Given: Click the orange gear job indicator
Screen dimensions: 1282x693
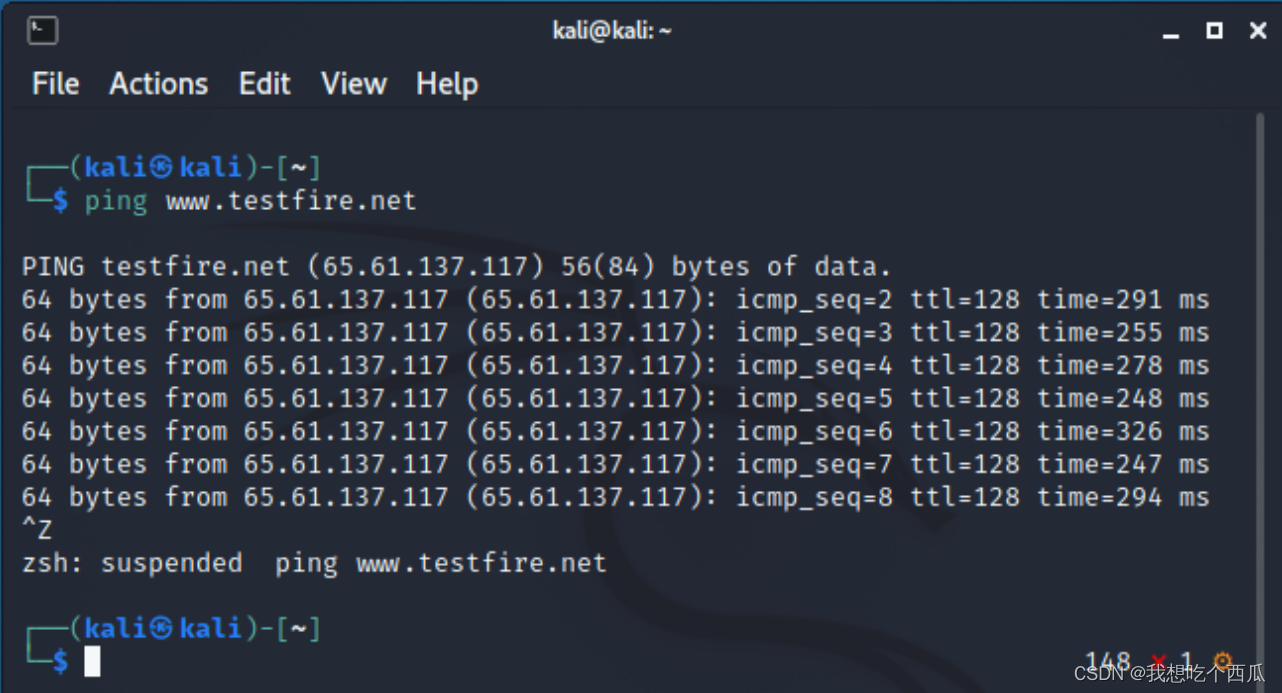Looking at the screenshot, I should tap(1222, 661).
